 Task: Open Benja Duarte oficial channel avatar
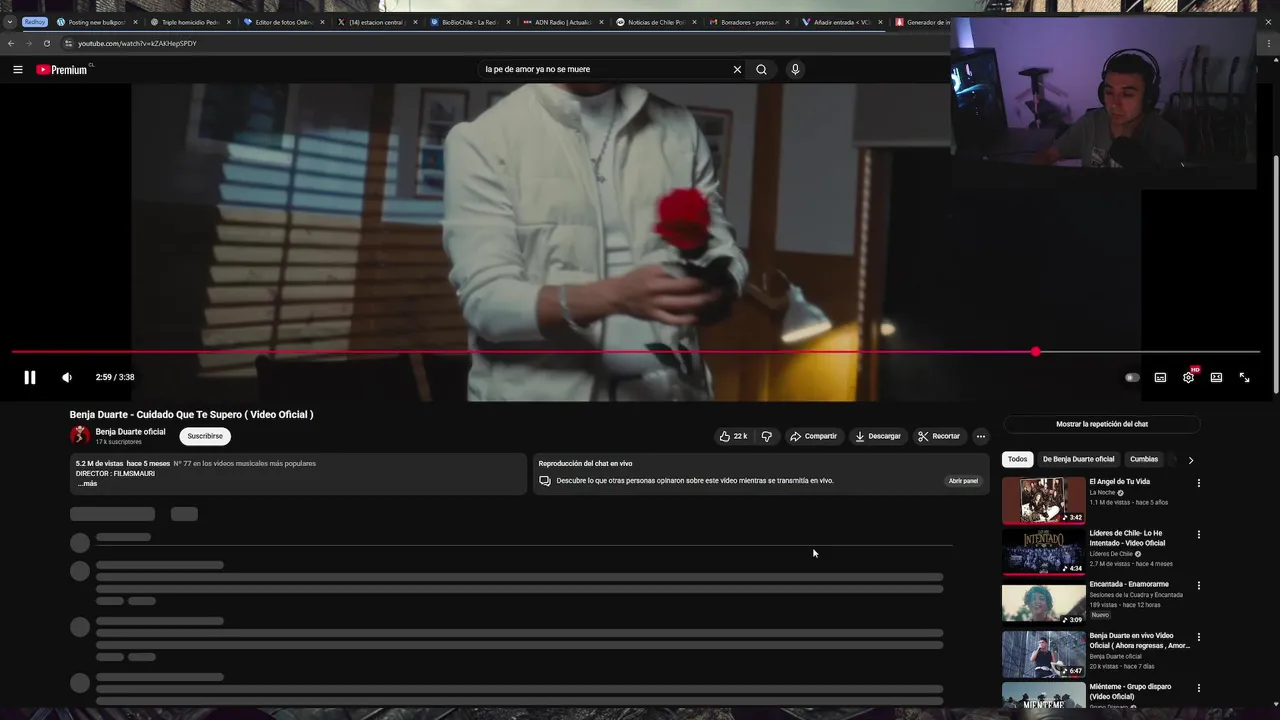[x=80, y=436]
